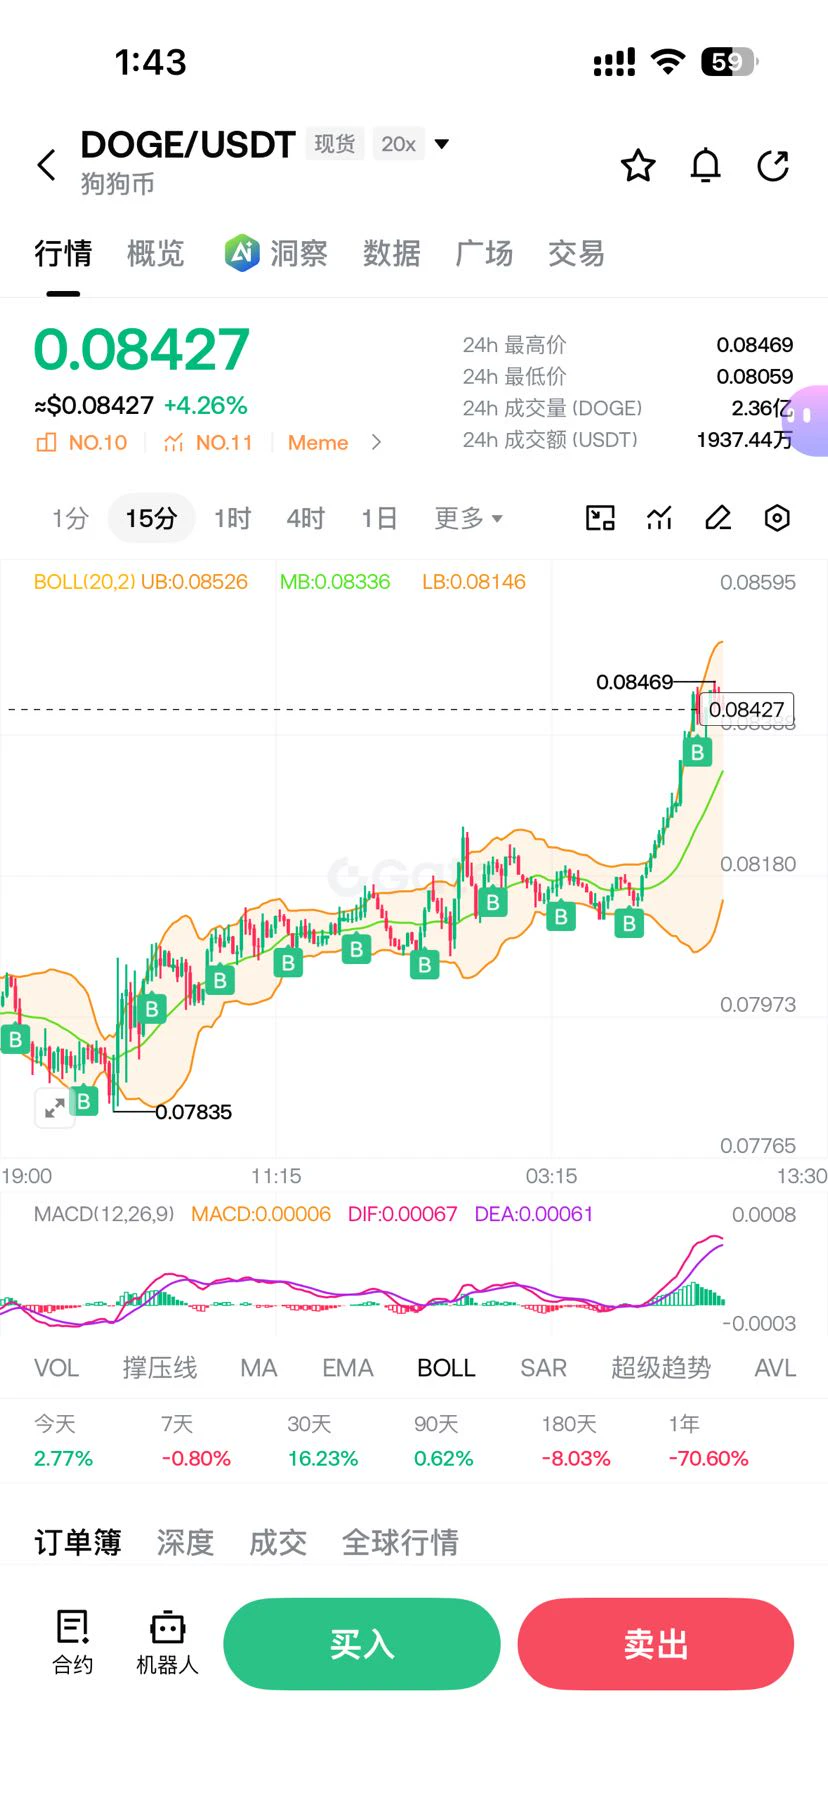The width and height of the screenshot is (828, 1796).
Task: Tap status bar battery indicator
Action: click(x=730, y=62)
